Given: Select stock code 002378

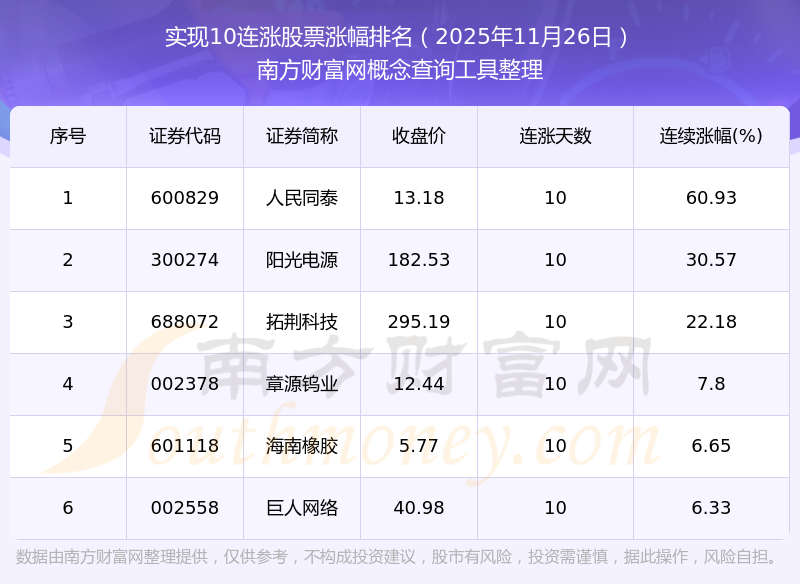Looking at the screenshot, I should pos(185,384).
